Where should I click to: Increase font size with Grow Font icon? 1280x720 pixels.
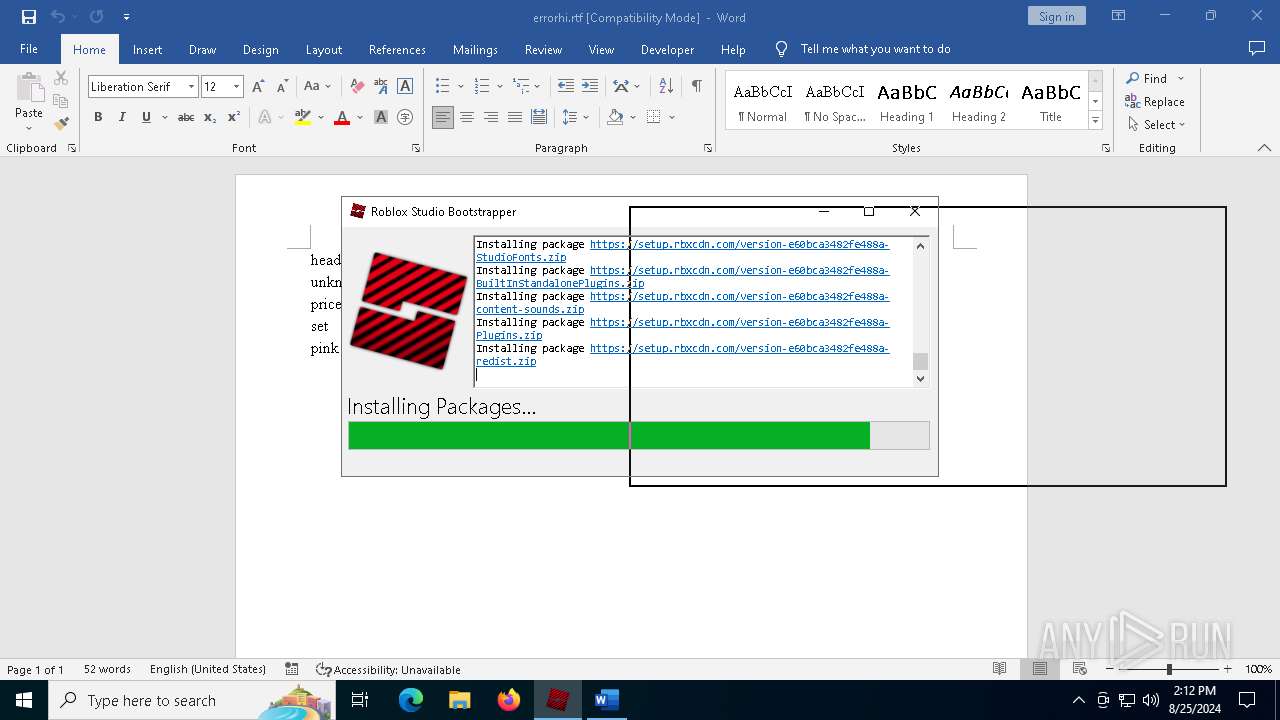259,87
